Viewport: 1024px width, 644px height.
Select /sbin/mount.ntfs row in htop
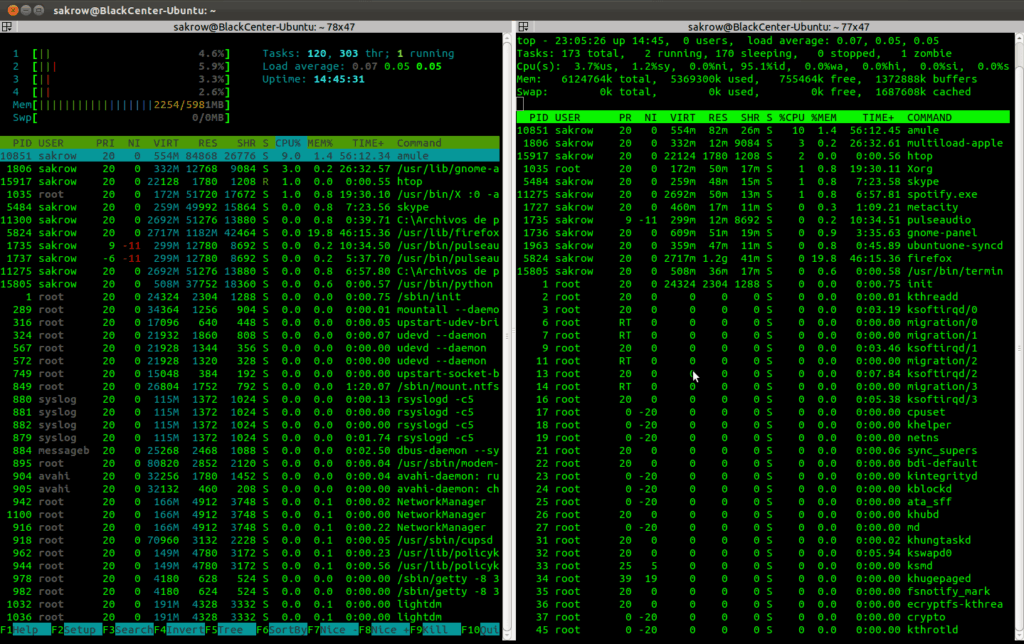[x=250, y=387]
